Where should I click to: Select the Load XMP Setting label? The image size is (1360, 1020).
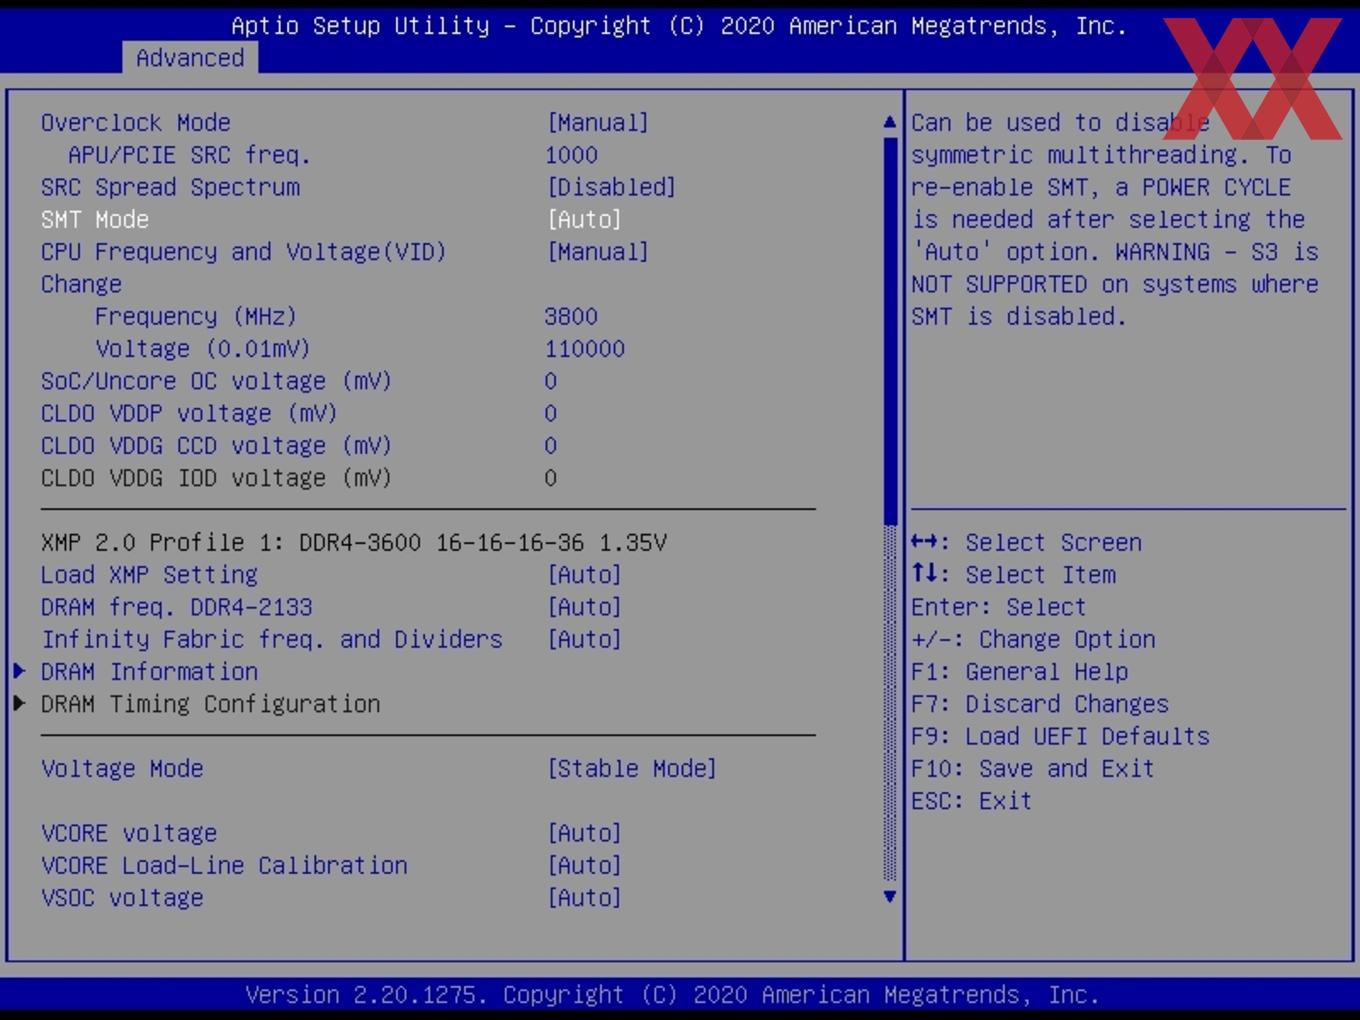[149, 575]
